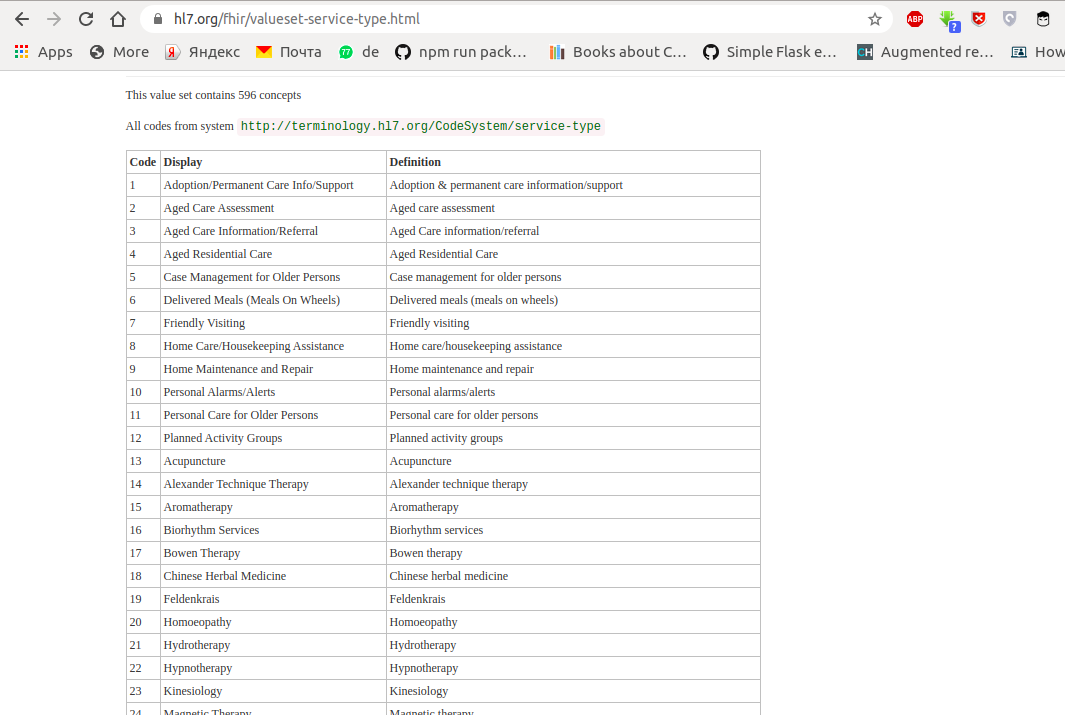Select 'Case Management for Older Persons' cell
1065x715 pixels.
273,277
